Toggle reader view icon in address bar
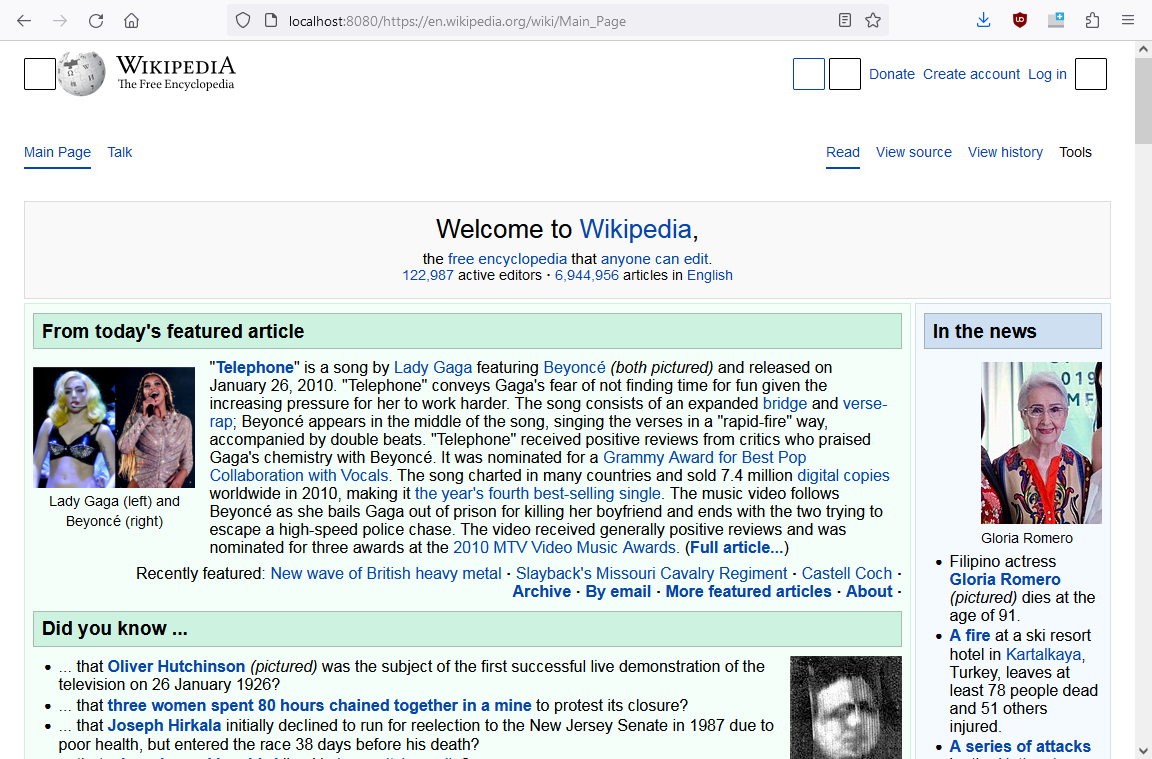1152x759 pixels. tap(845, 21)
